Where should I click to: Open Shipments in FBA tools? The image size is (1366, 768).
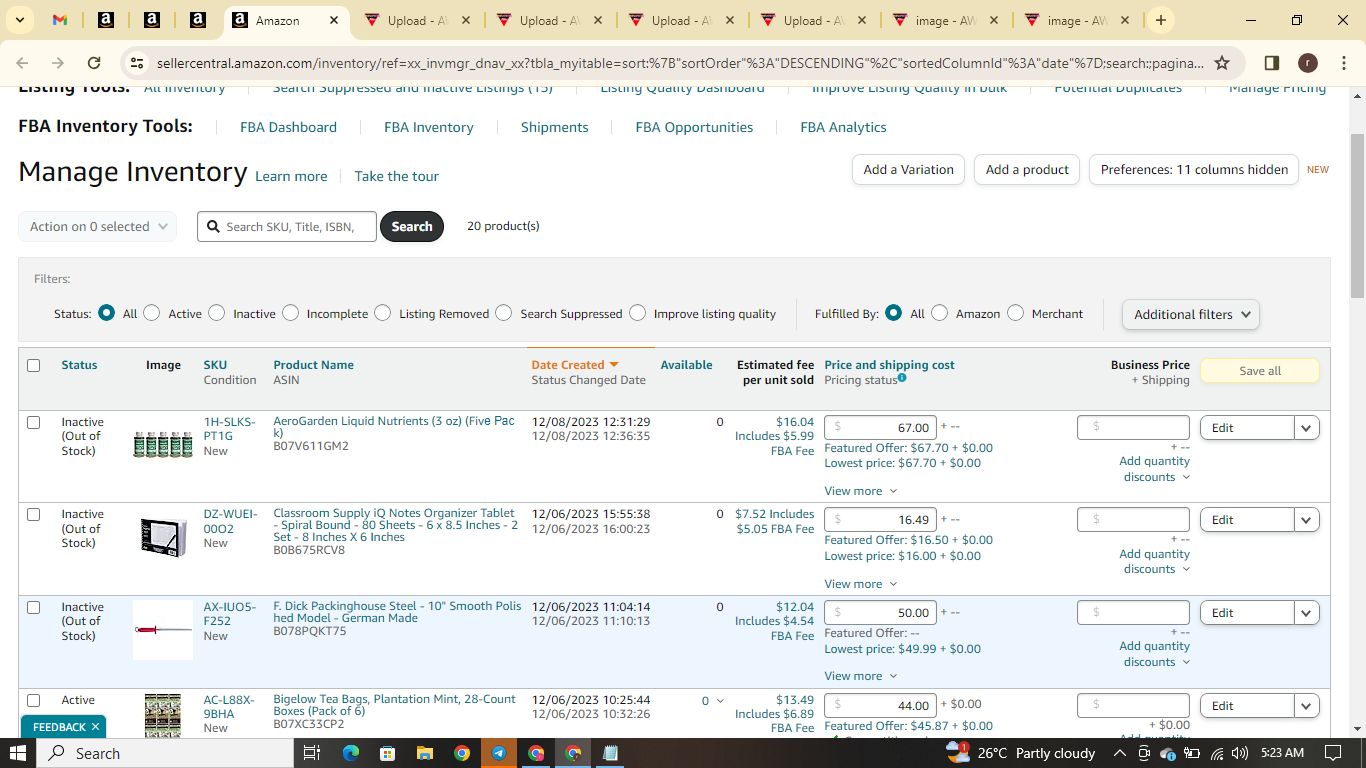tap(555, 127)
